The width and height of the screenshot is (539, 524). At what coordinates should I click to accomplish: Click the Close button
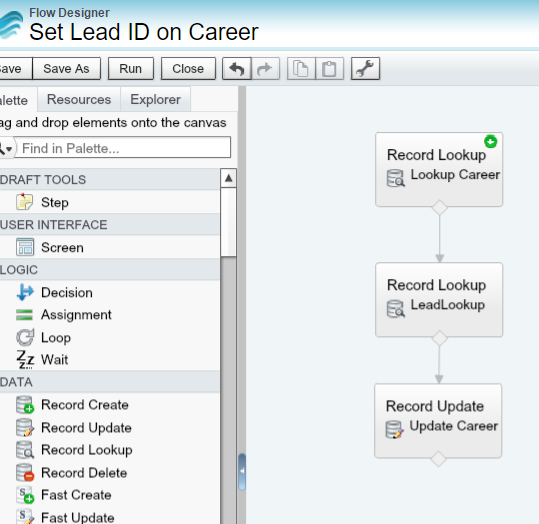click(188, 69)
